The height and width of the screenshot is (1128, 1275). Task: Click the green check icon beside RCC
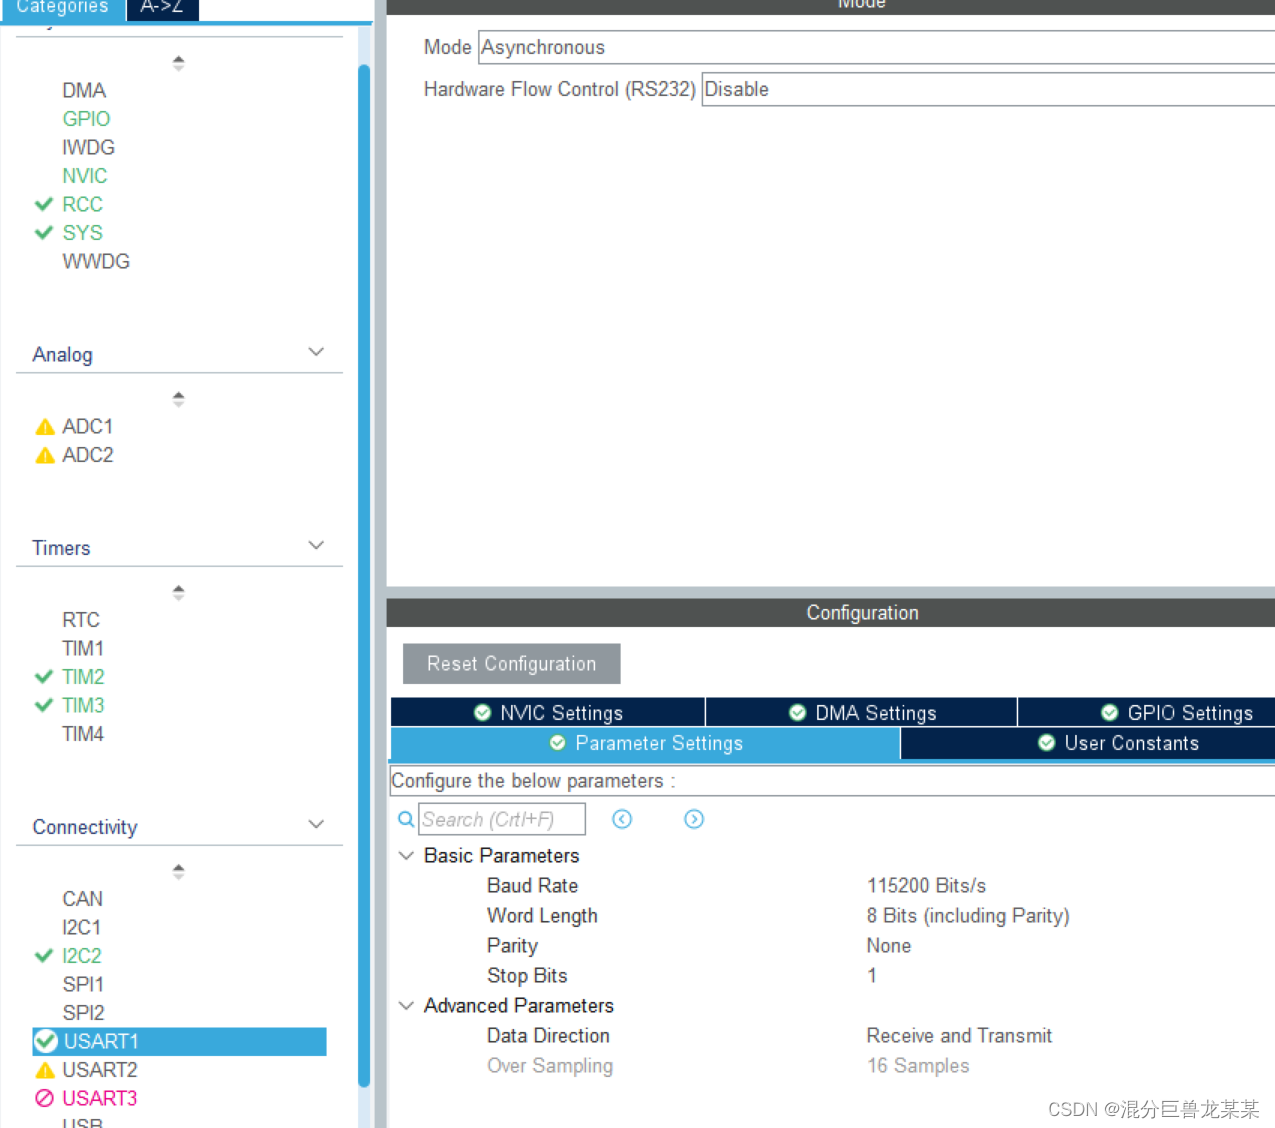point(44,204)
